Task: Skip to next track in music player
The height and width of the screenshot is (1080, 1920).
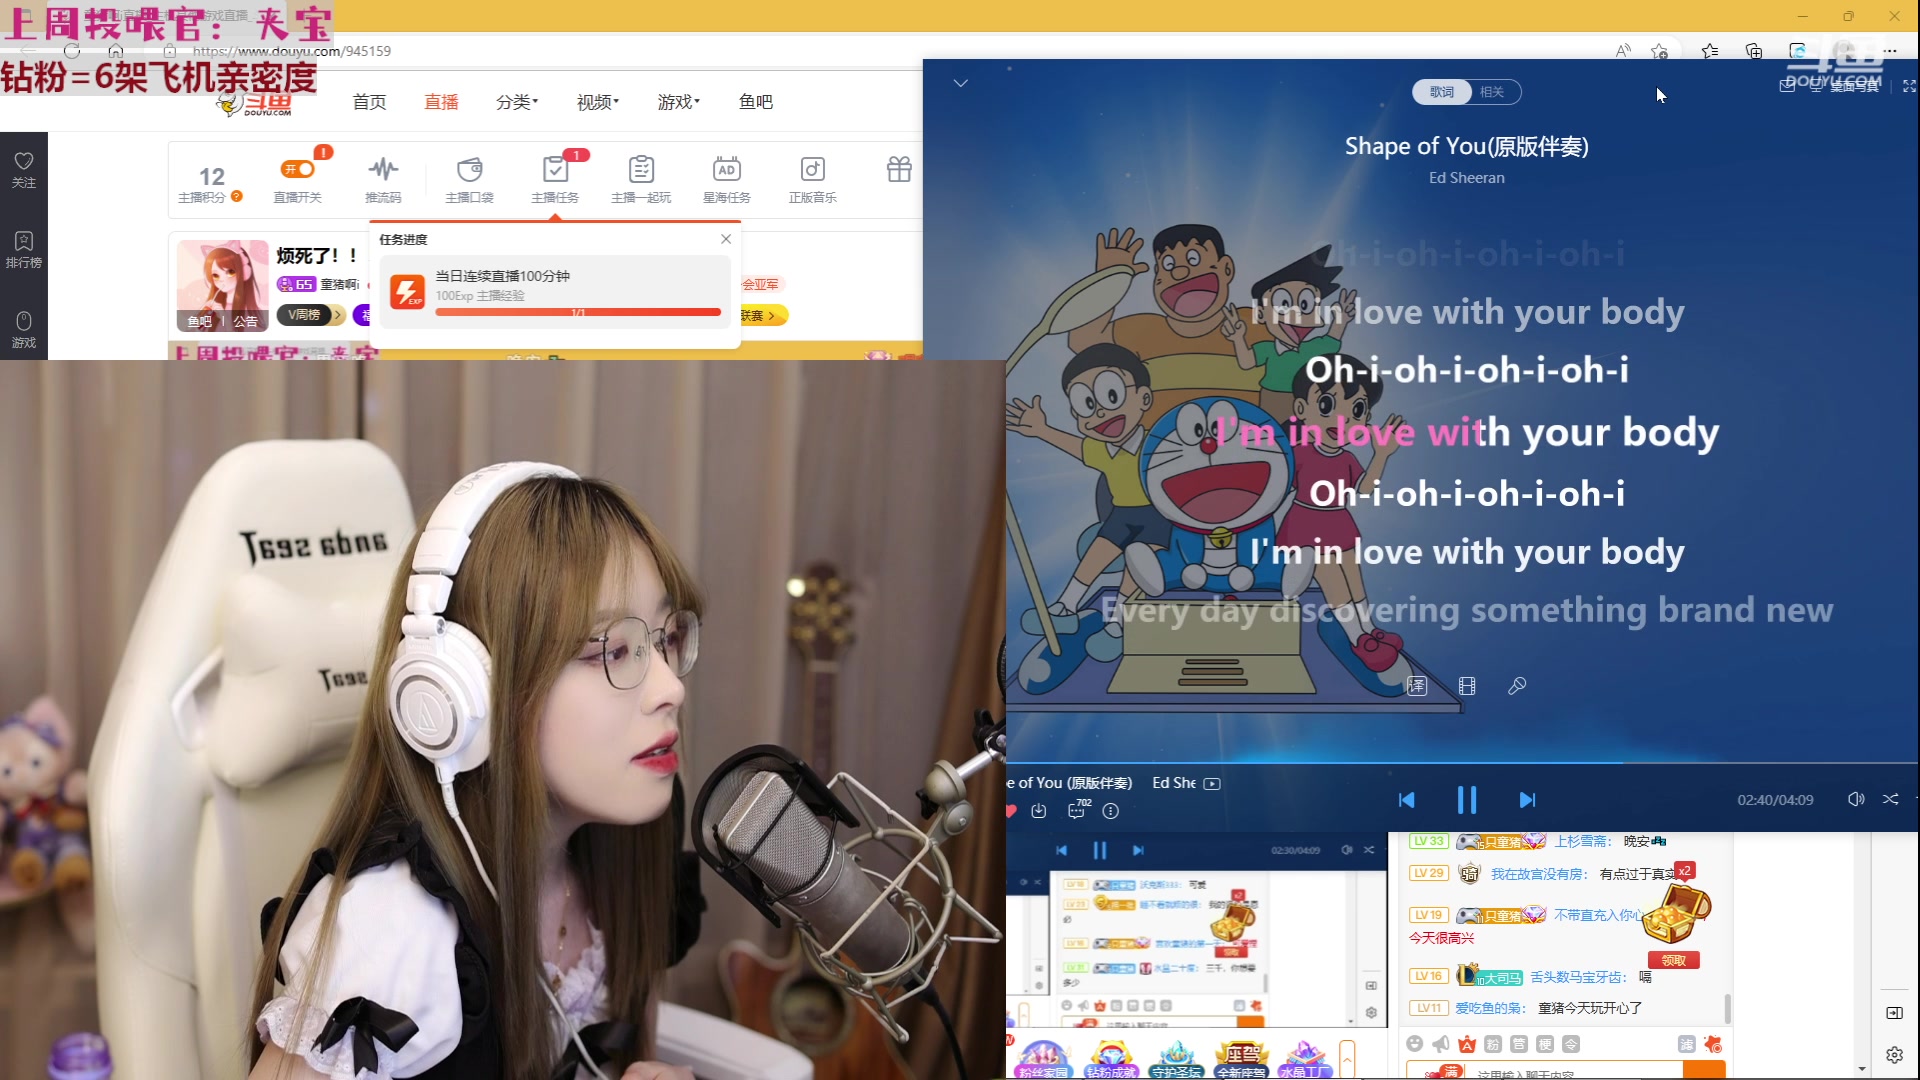Action: coord(1527,800)
